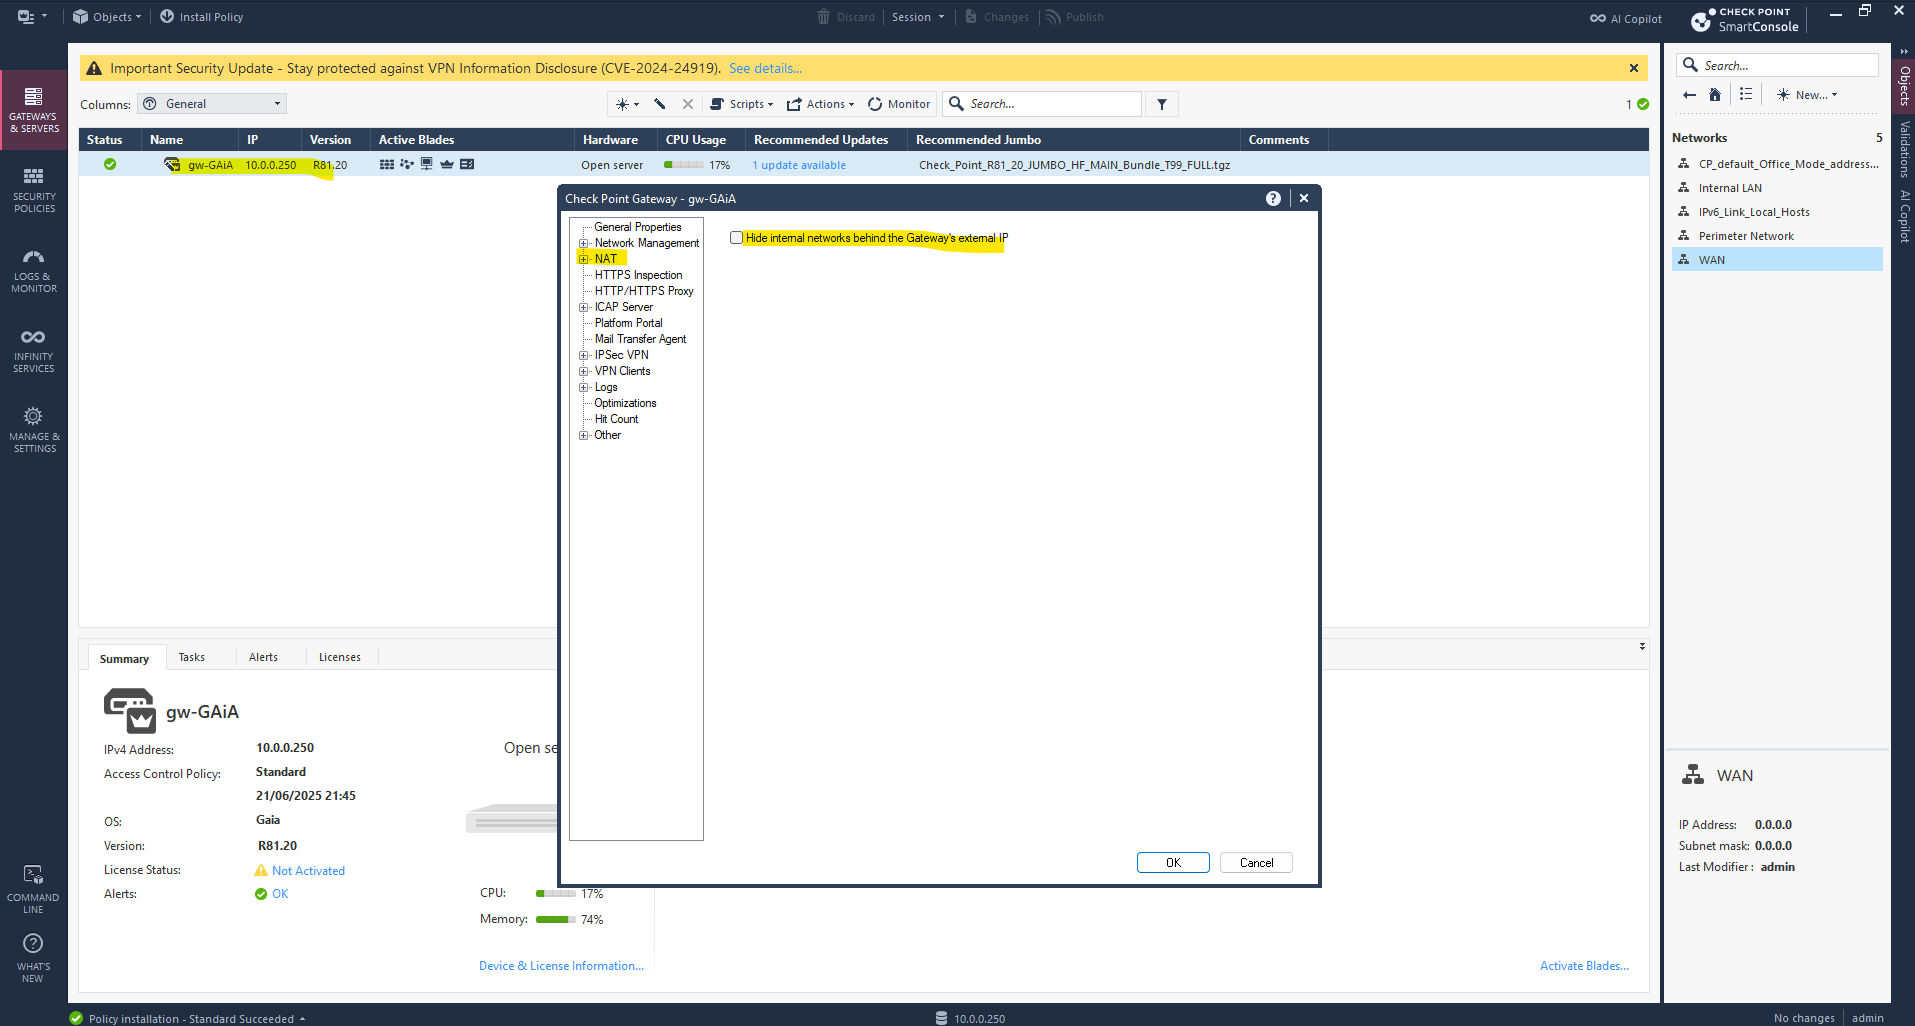Switch to the Licenses tab

pyautogui.click(x=340, y=657)
